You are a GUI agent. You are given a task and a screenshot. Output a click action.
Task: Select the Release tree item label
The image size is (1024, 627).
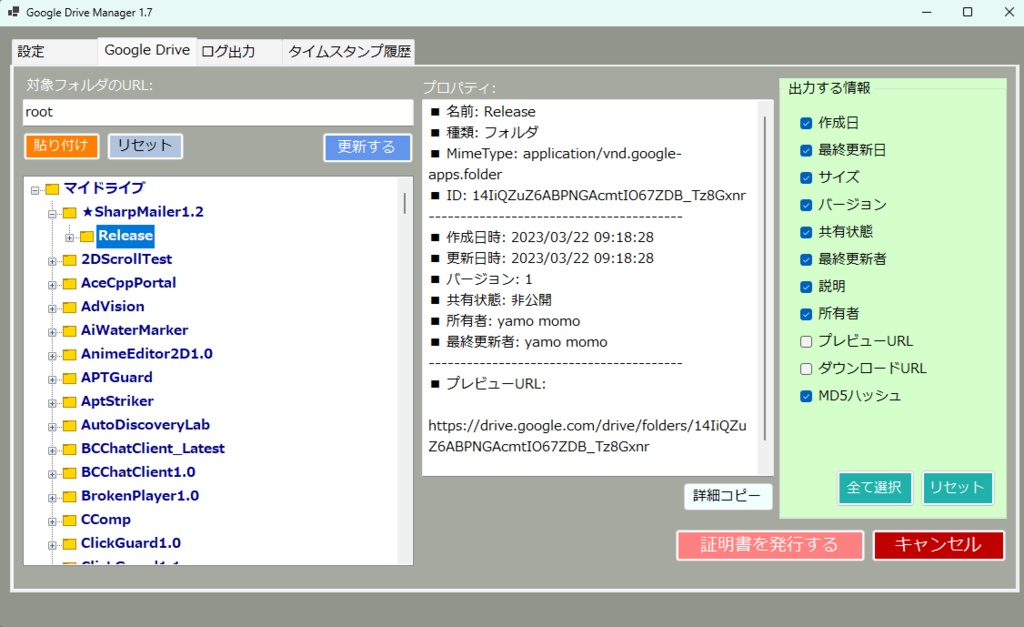125,236
